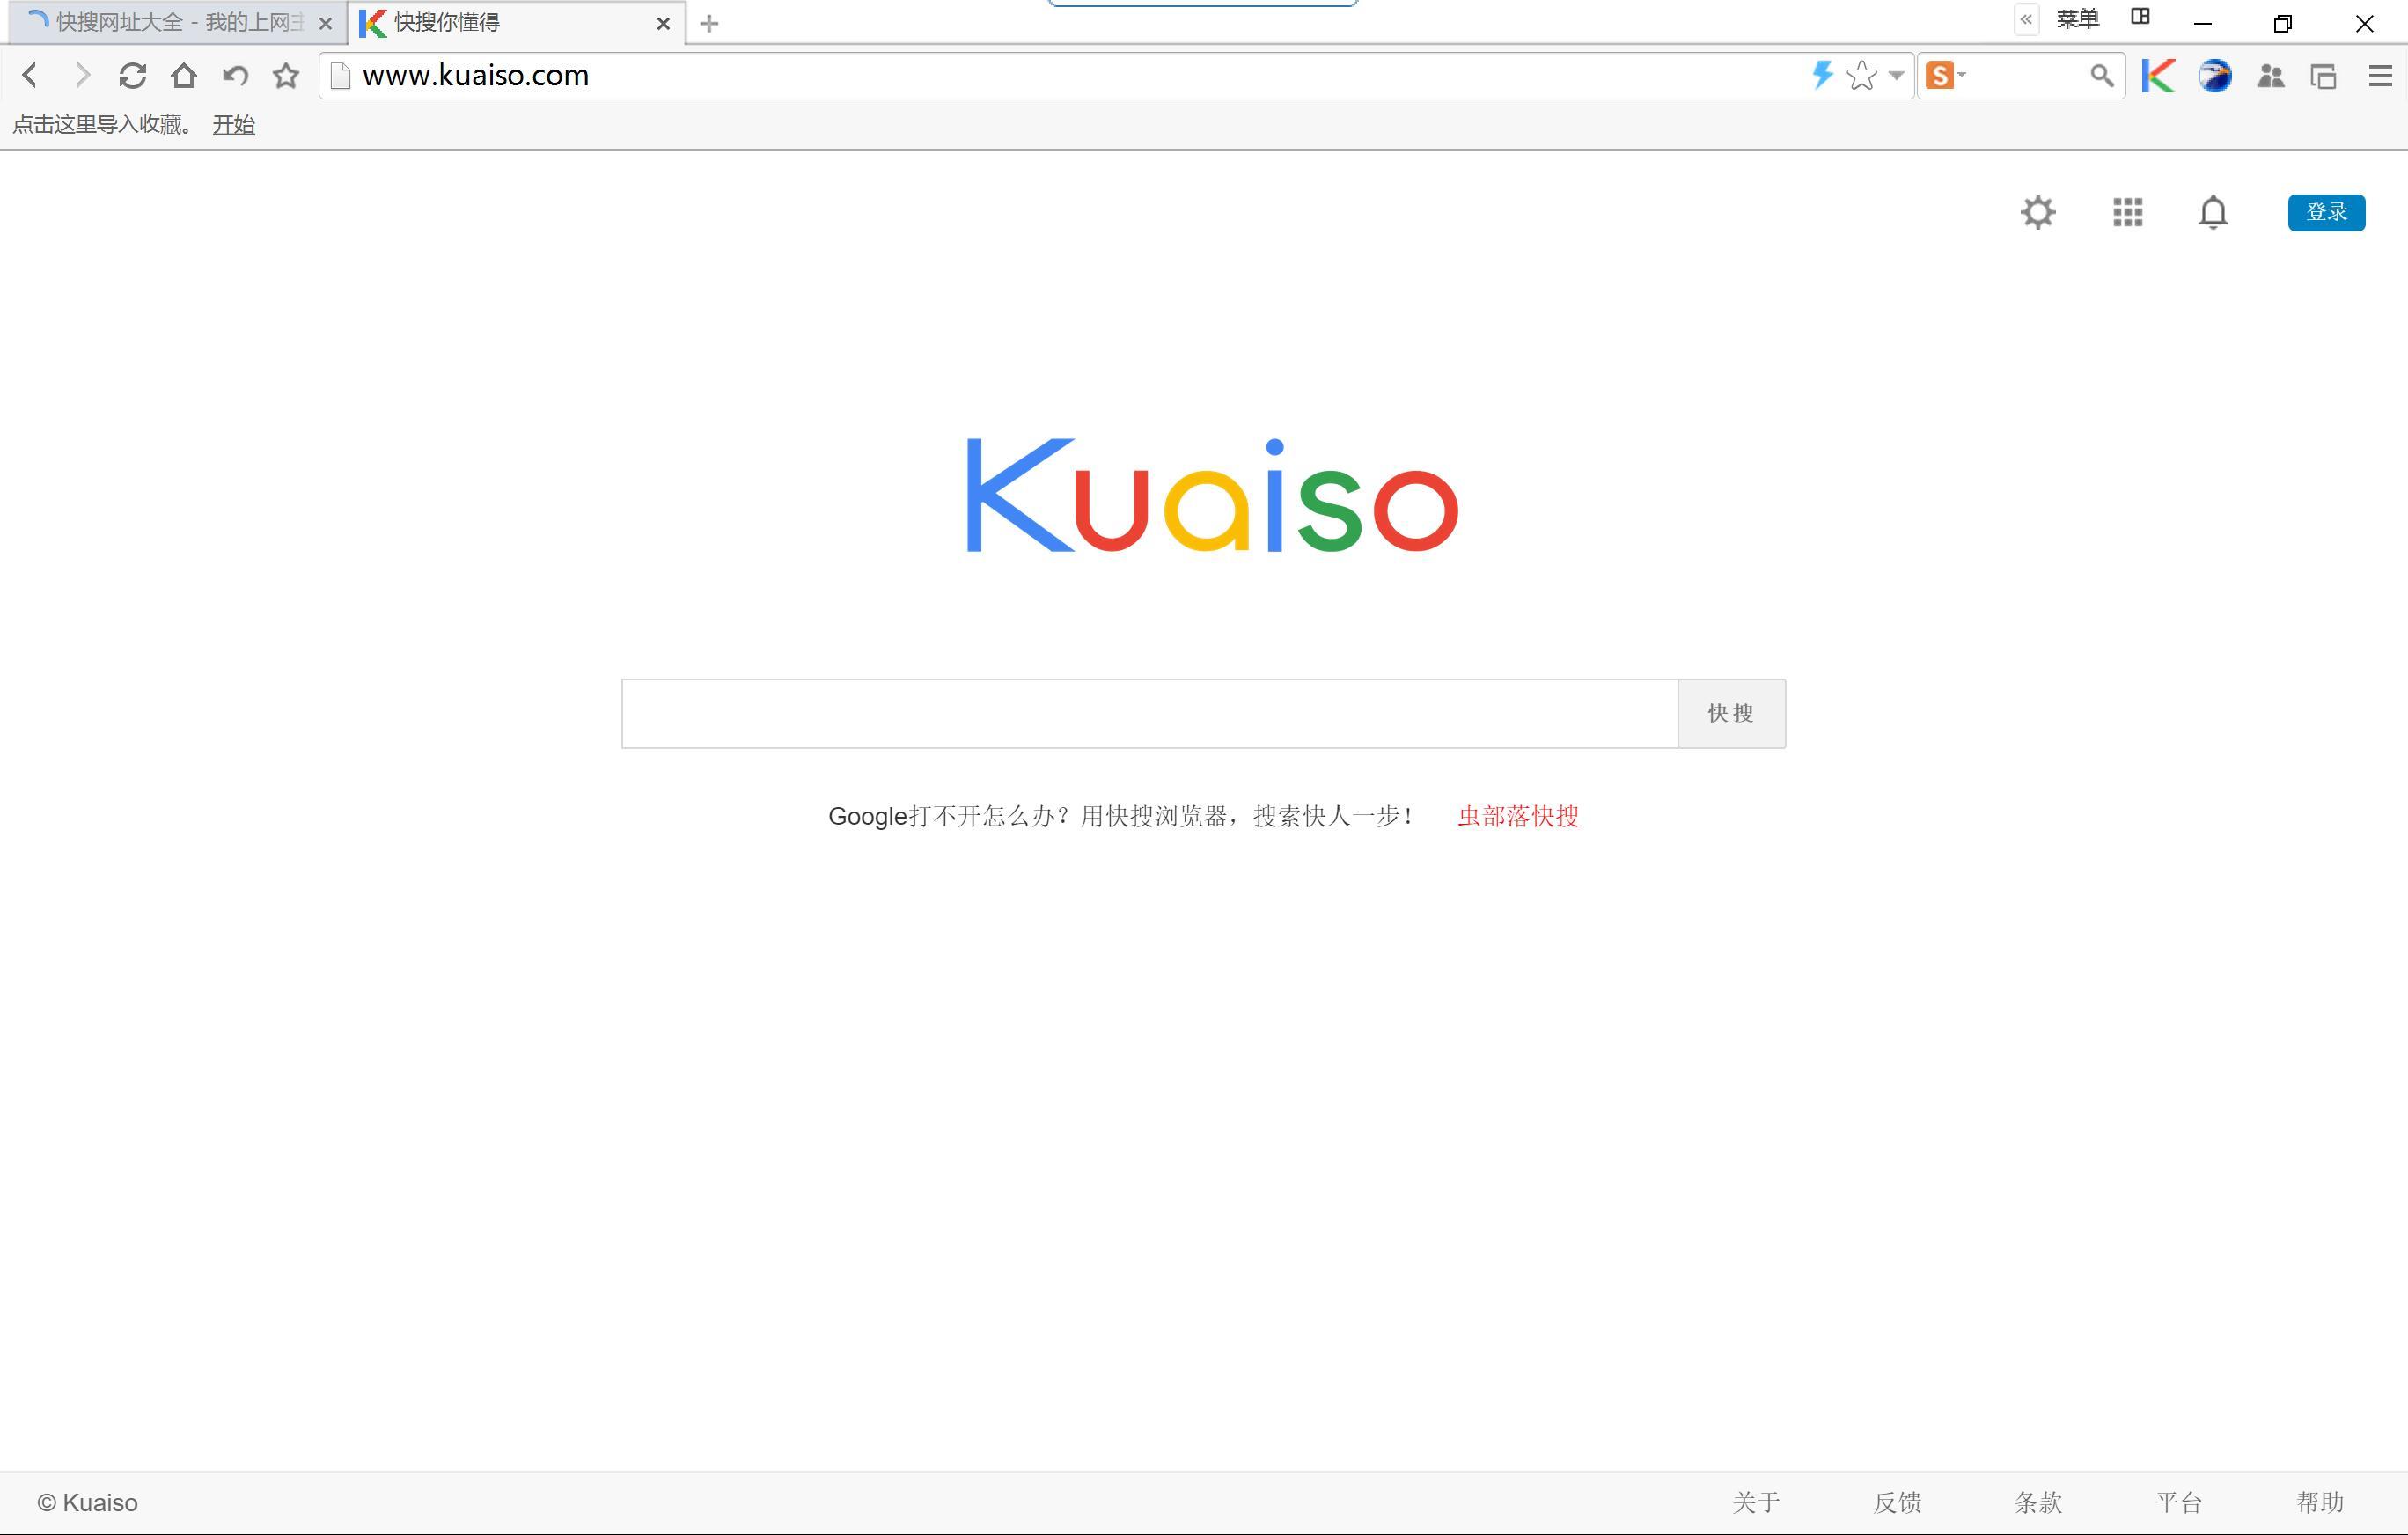Open the apps grid icon
2408x1535 pixels.
tap(2127, 212)
